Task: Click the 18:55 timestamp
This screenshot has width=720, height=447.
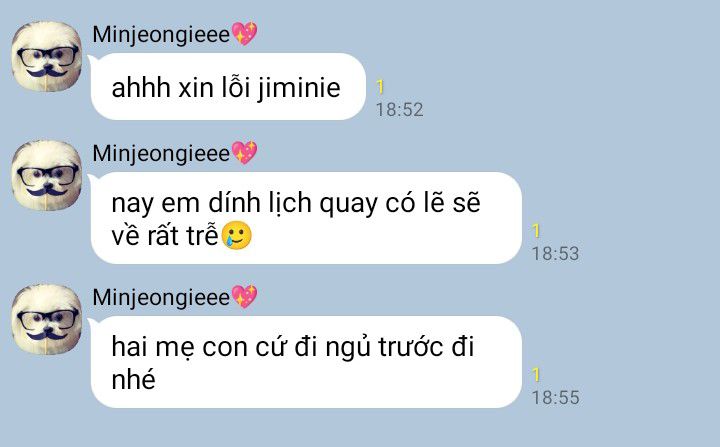Action: (556, 397)
